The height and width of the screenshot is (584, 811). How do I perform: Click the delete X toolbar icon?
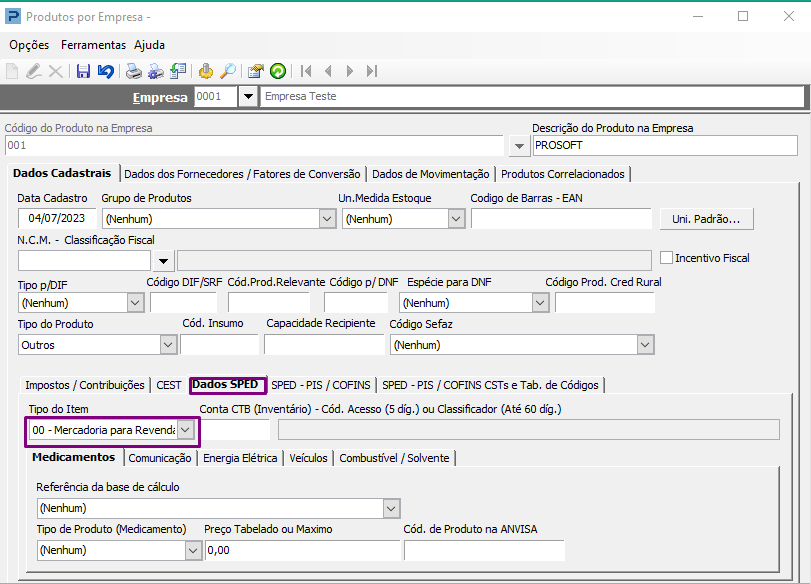pos(55,71)
